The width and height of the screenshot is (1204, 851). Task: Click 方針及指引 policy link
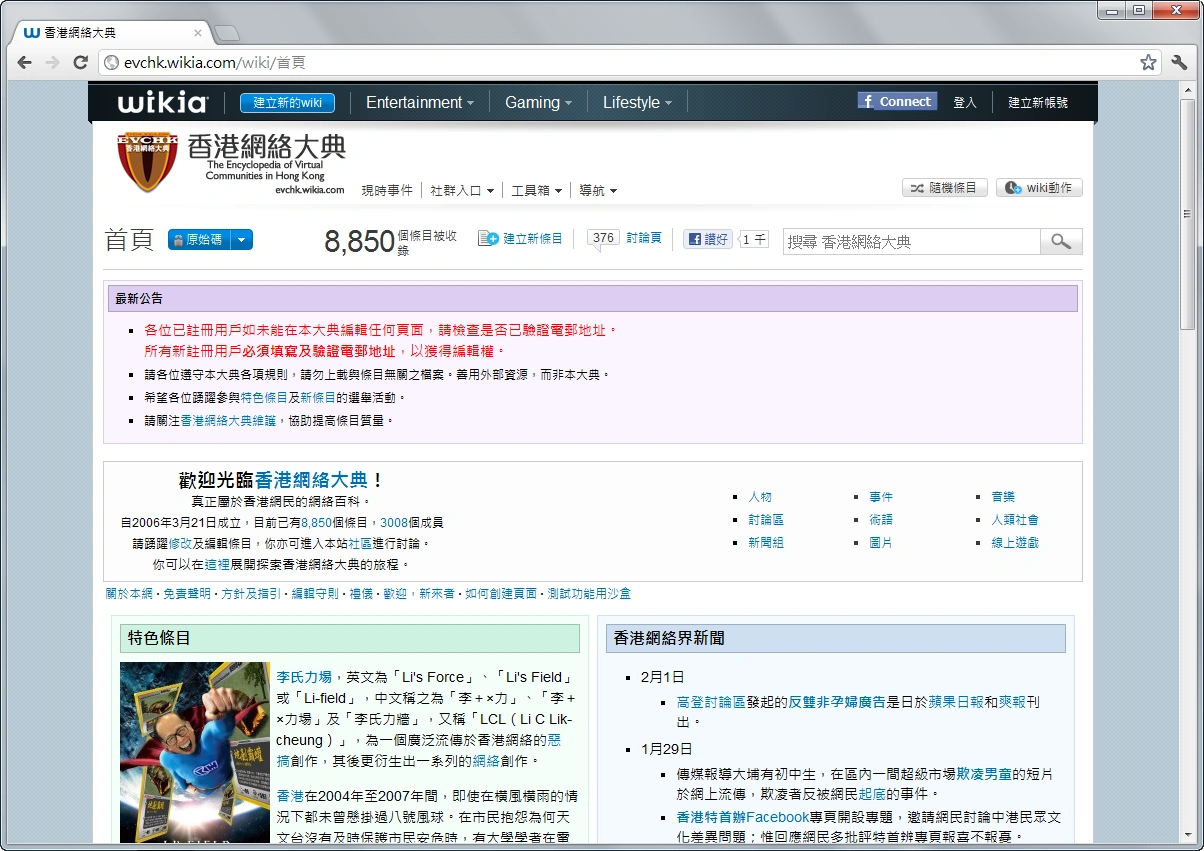tap(251, 593)
